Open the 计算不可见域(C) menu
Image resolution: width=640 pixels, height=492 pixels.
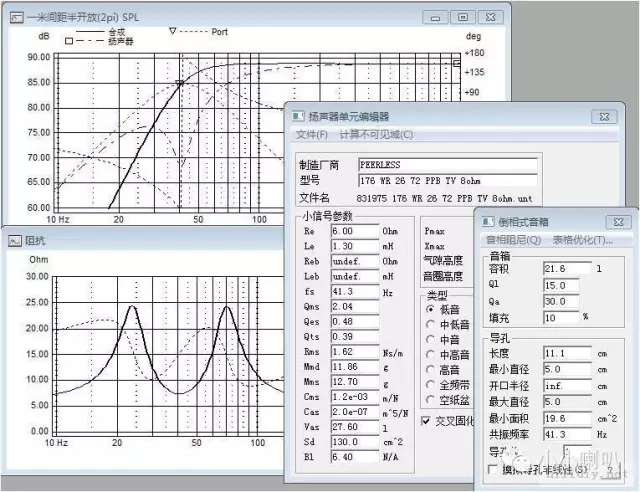coord(376,135)
